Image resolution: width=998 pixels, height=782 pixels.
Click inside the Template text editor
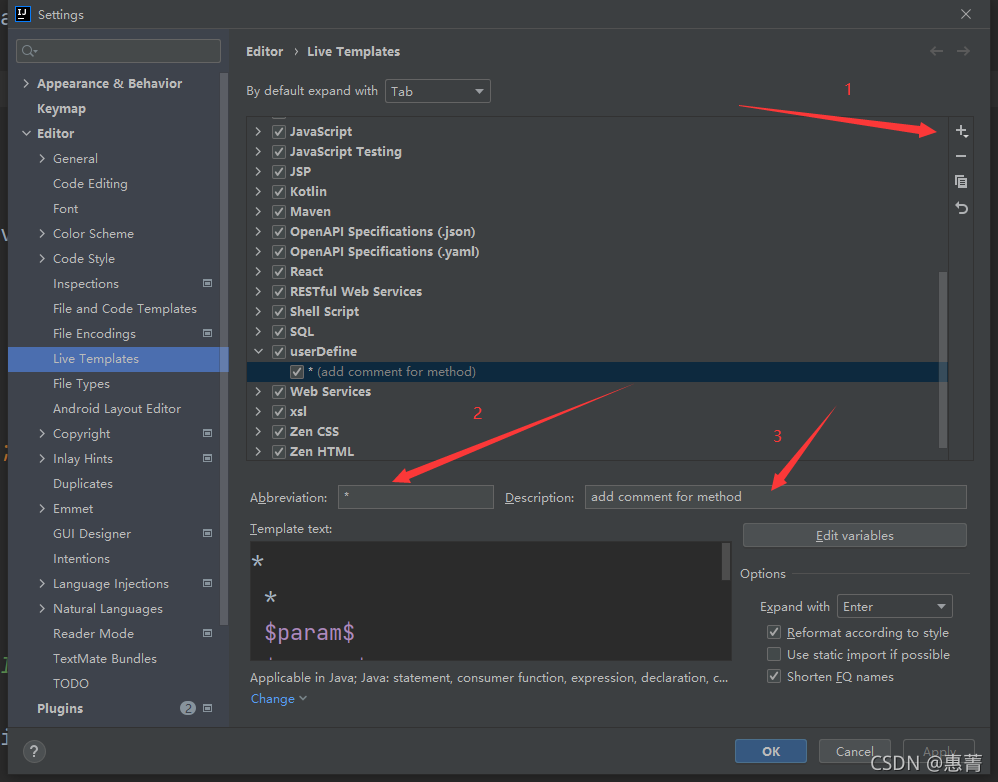tap(486, 601)
